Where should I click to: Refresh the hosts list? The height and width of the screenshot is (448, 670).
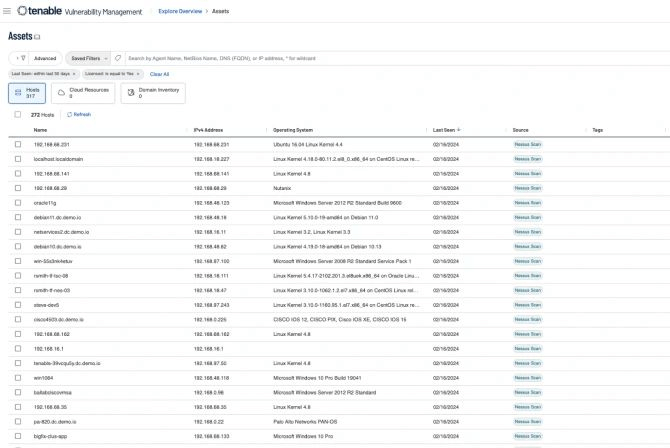(79, 115)
